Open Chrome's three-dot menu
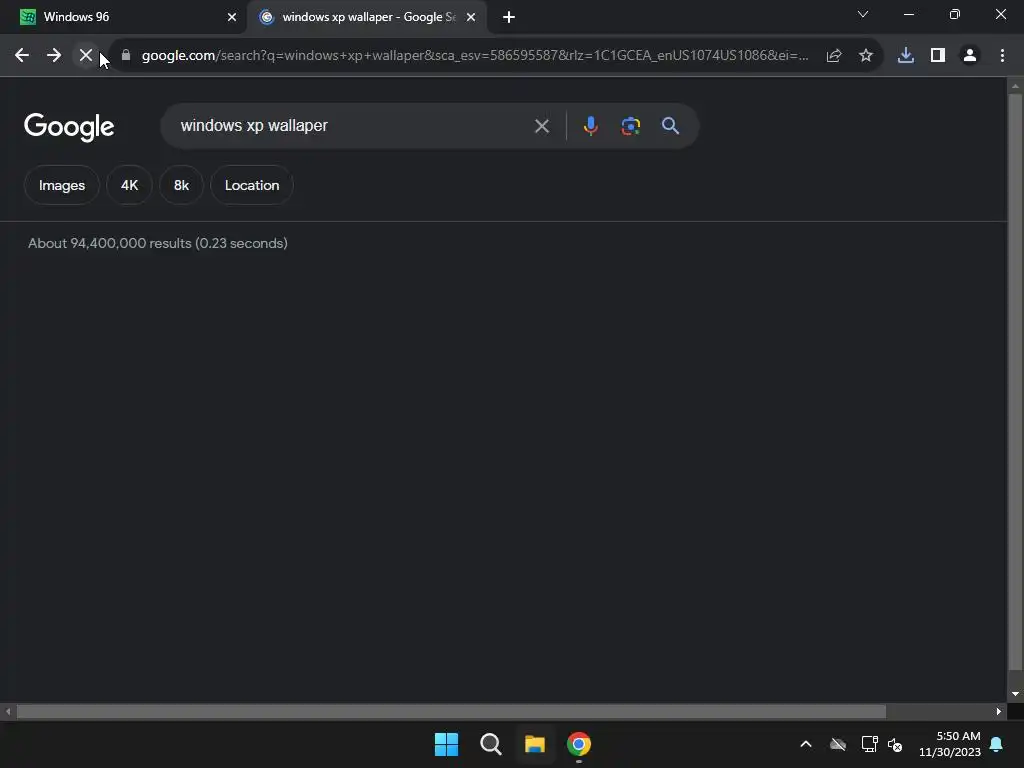Viewport: 1024px width, 768px height. (1002, 56)
